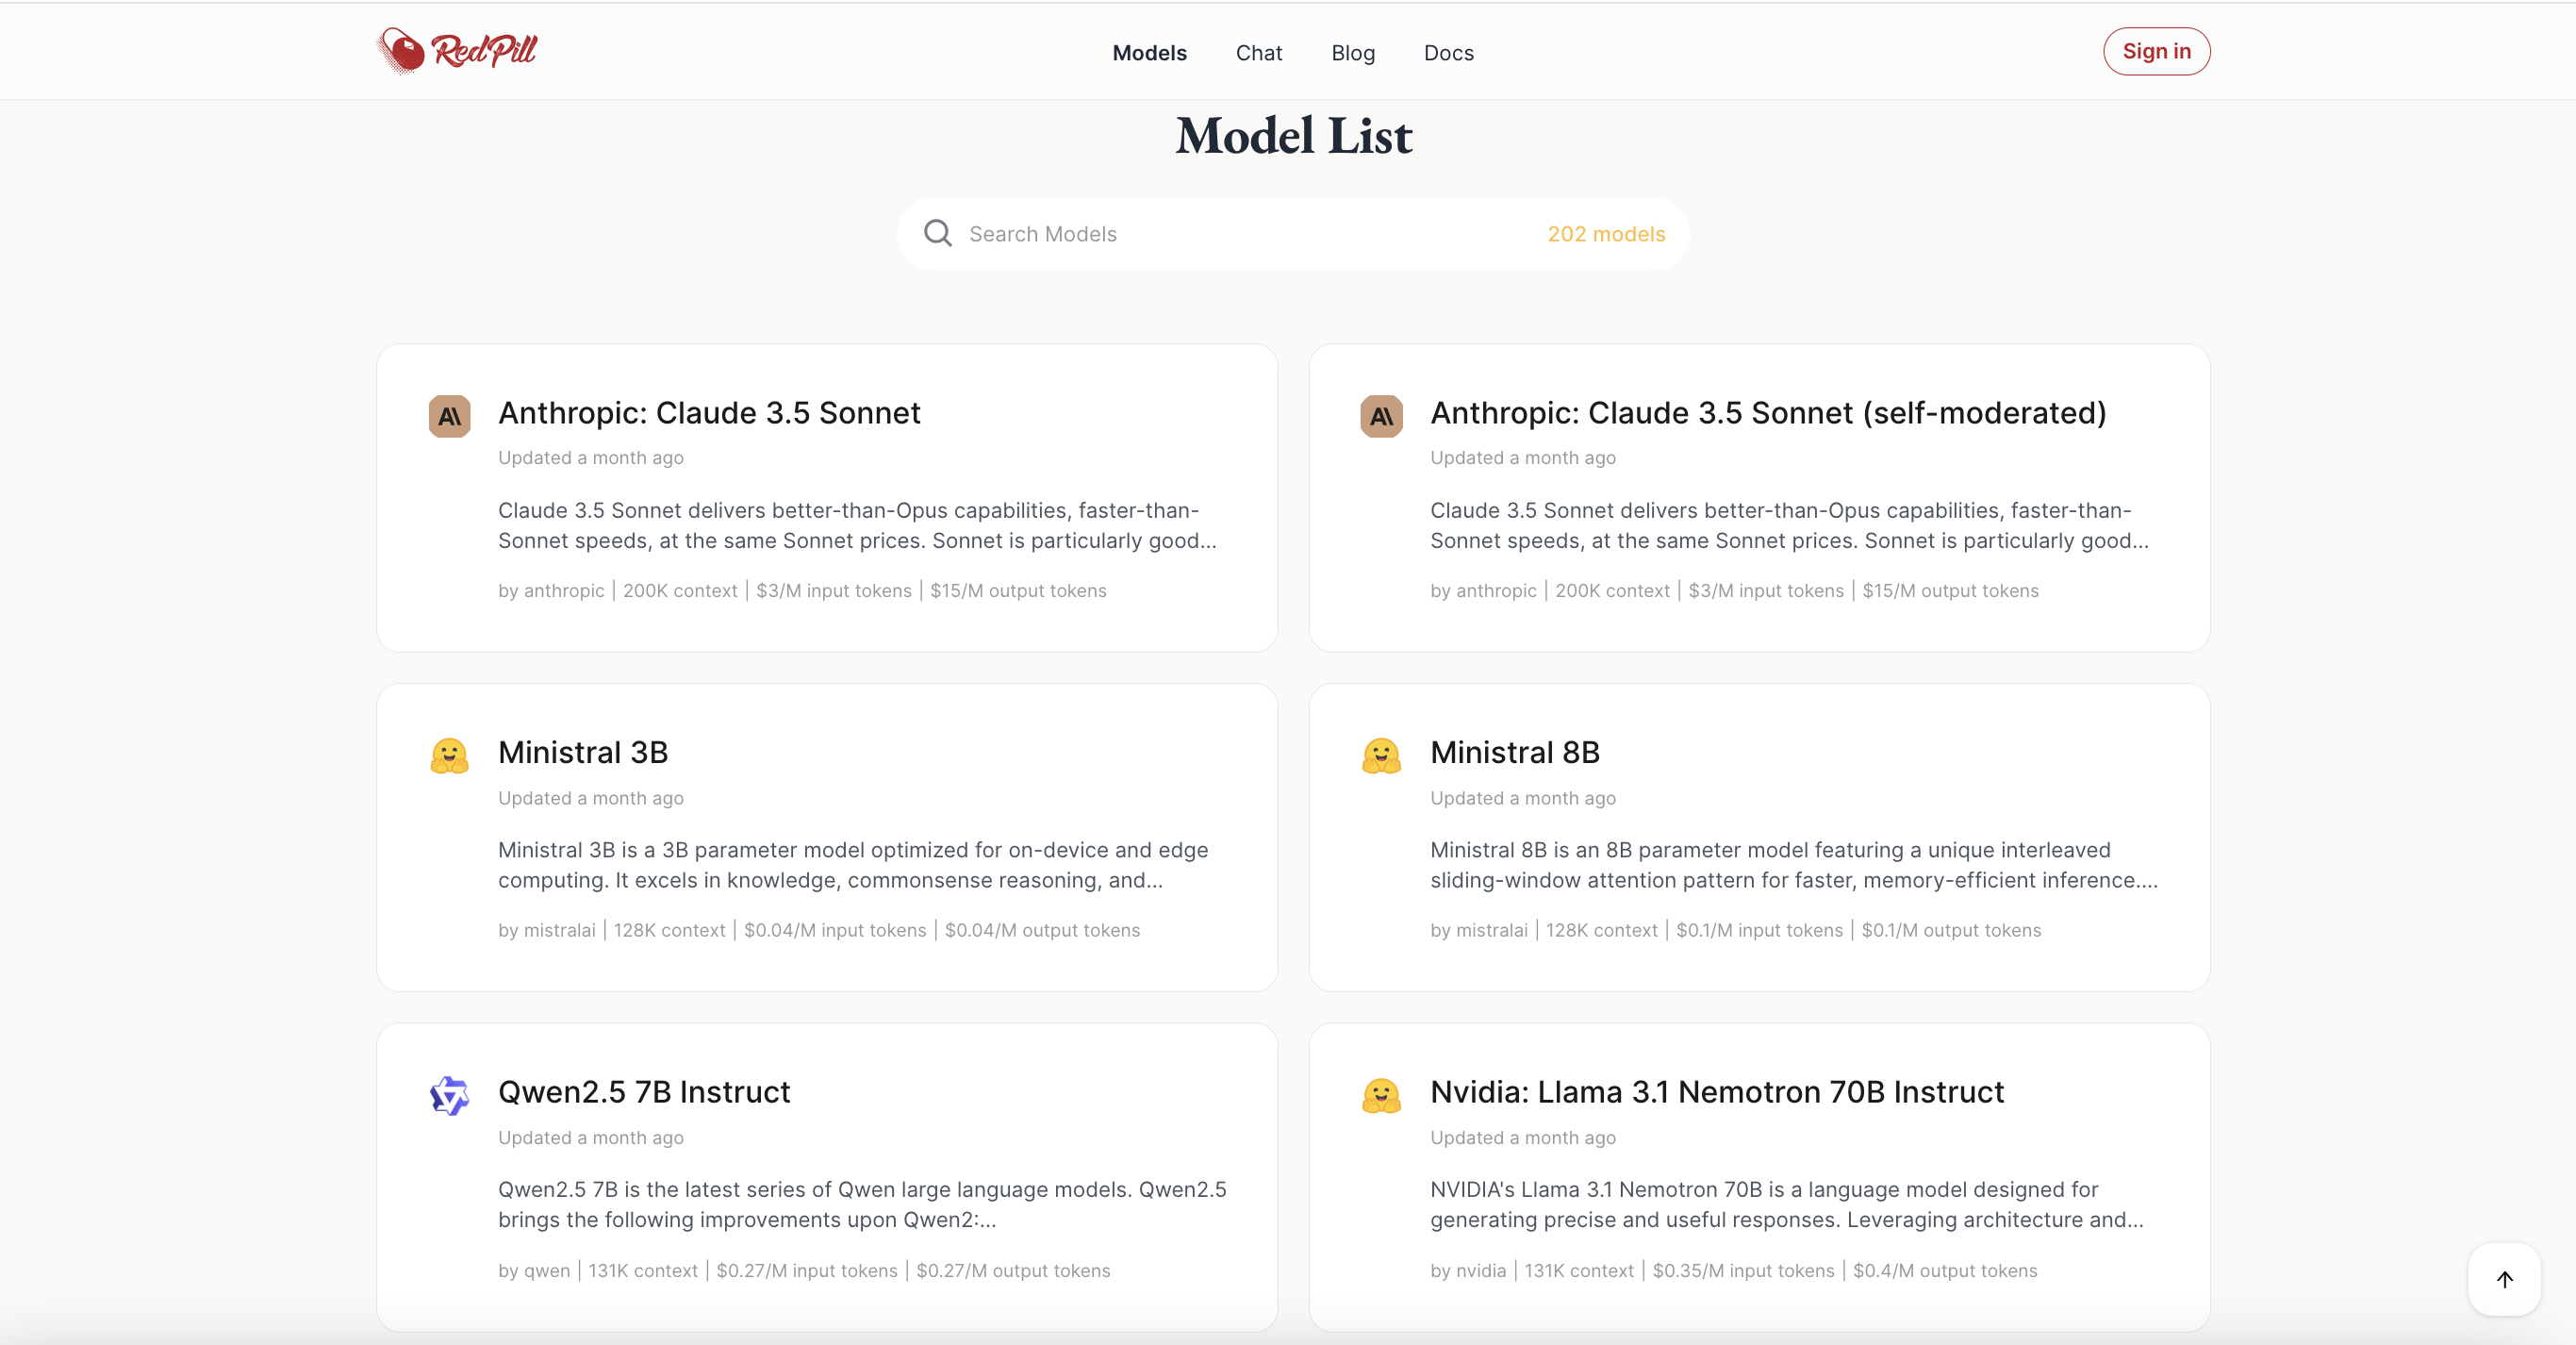Click 'by mistralai' on Ministral 8B card
Viewport: 2576px width, 1345px height.
[1479, 930]
